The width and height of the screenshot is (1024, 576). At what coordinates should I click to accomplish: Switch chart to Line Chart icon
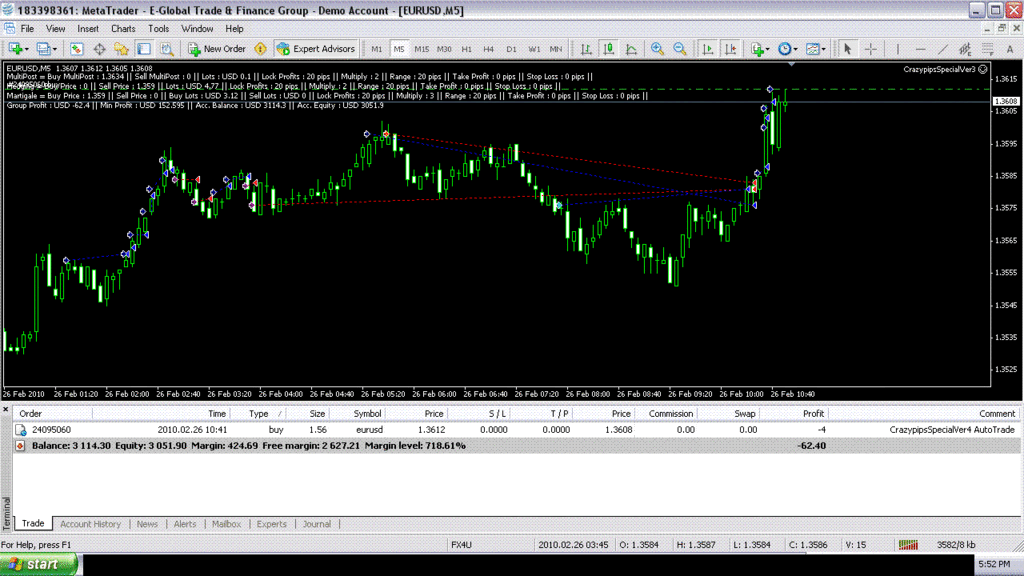pos(632,49)
